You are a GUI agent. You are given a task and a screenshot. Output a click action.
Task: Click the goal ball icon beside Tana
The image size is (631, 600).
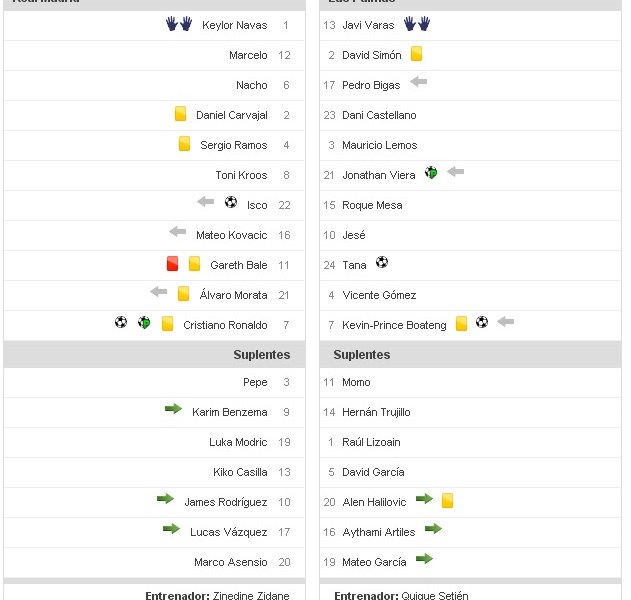click(x=381, y=262)
